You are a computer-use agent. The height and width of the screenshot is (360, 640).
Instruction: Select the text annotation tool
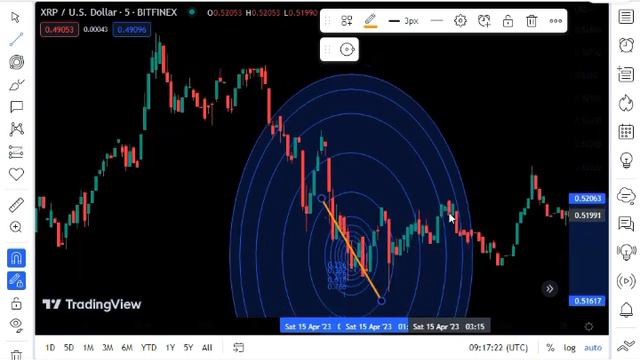pos(16,107)
